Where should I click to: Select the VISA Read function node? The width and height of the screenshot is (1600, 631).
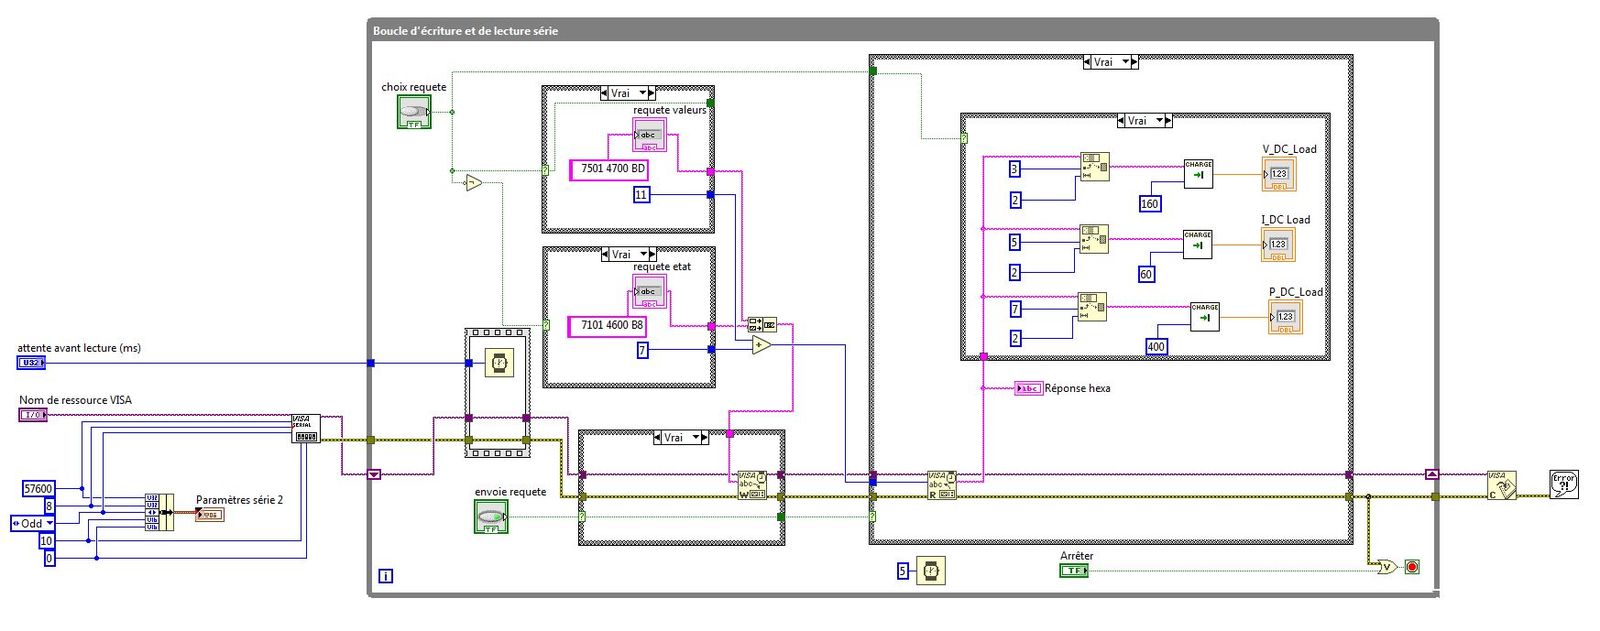942,485
